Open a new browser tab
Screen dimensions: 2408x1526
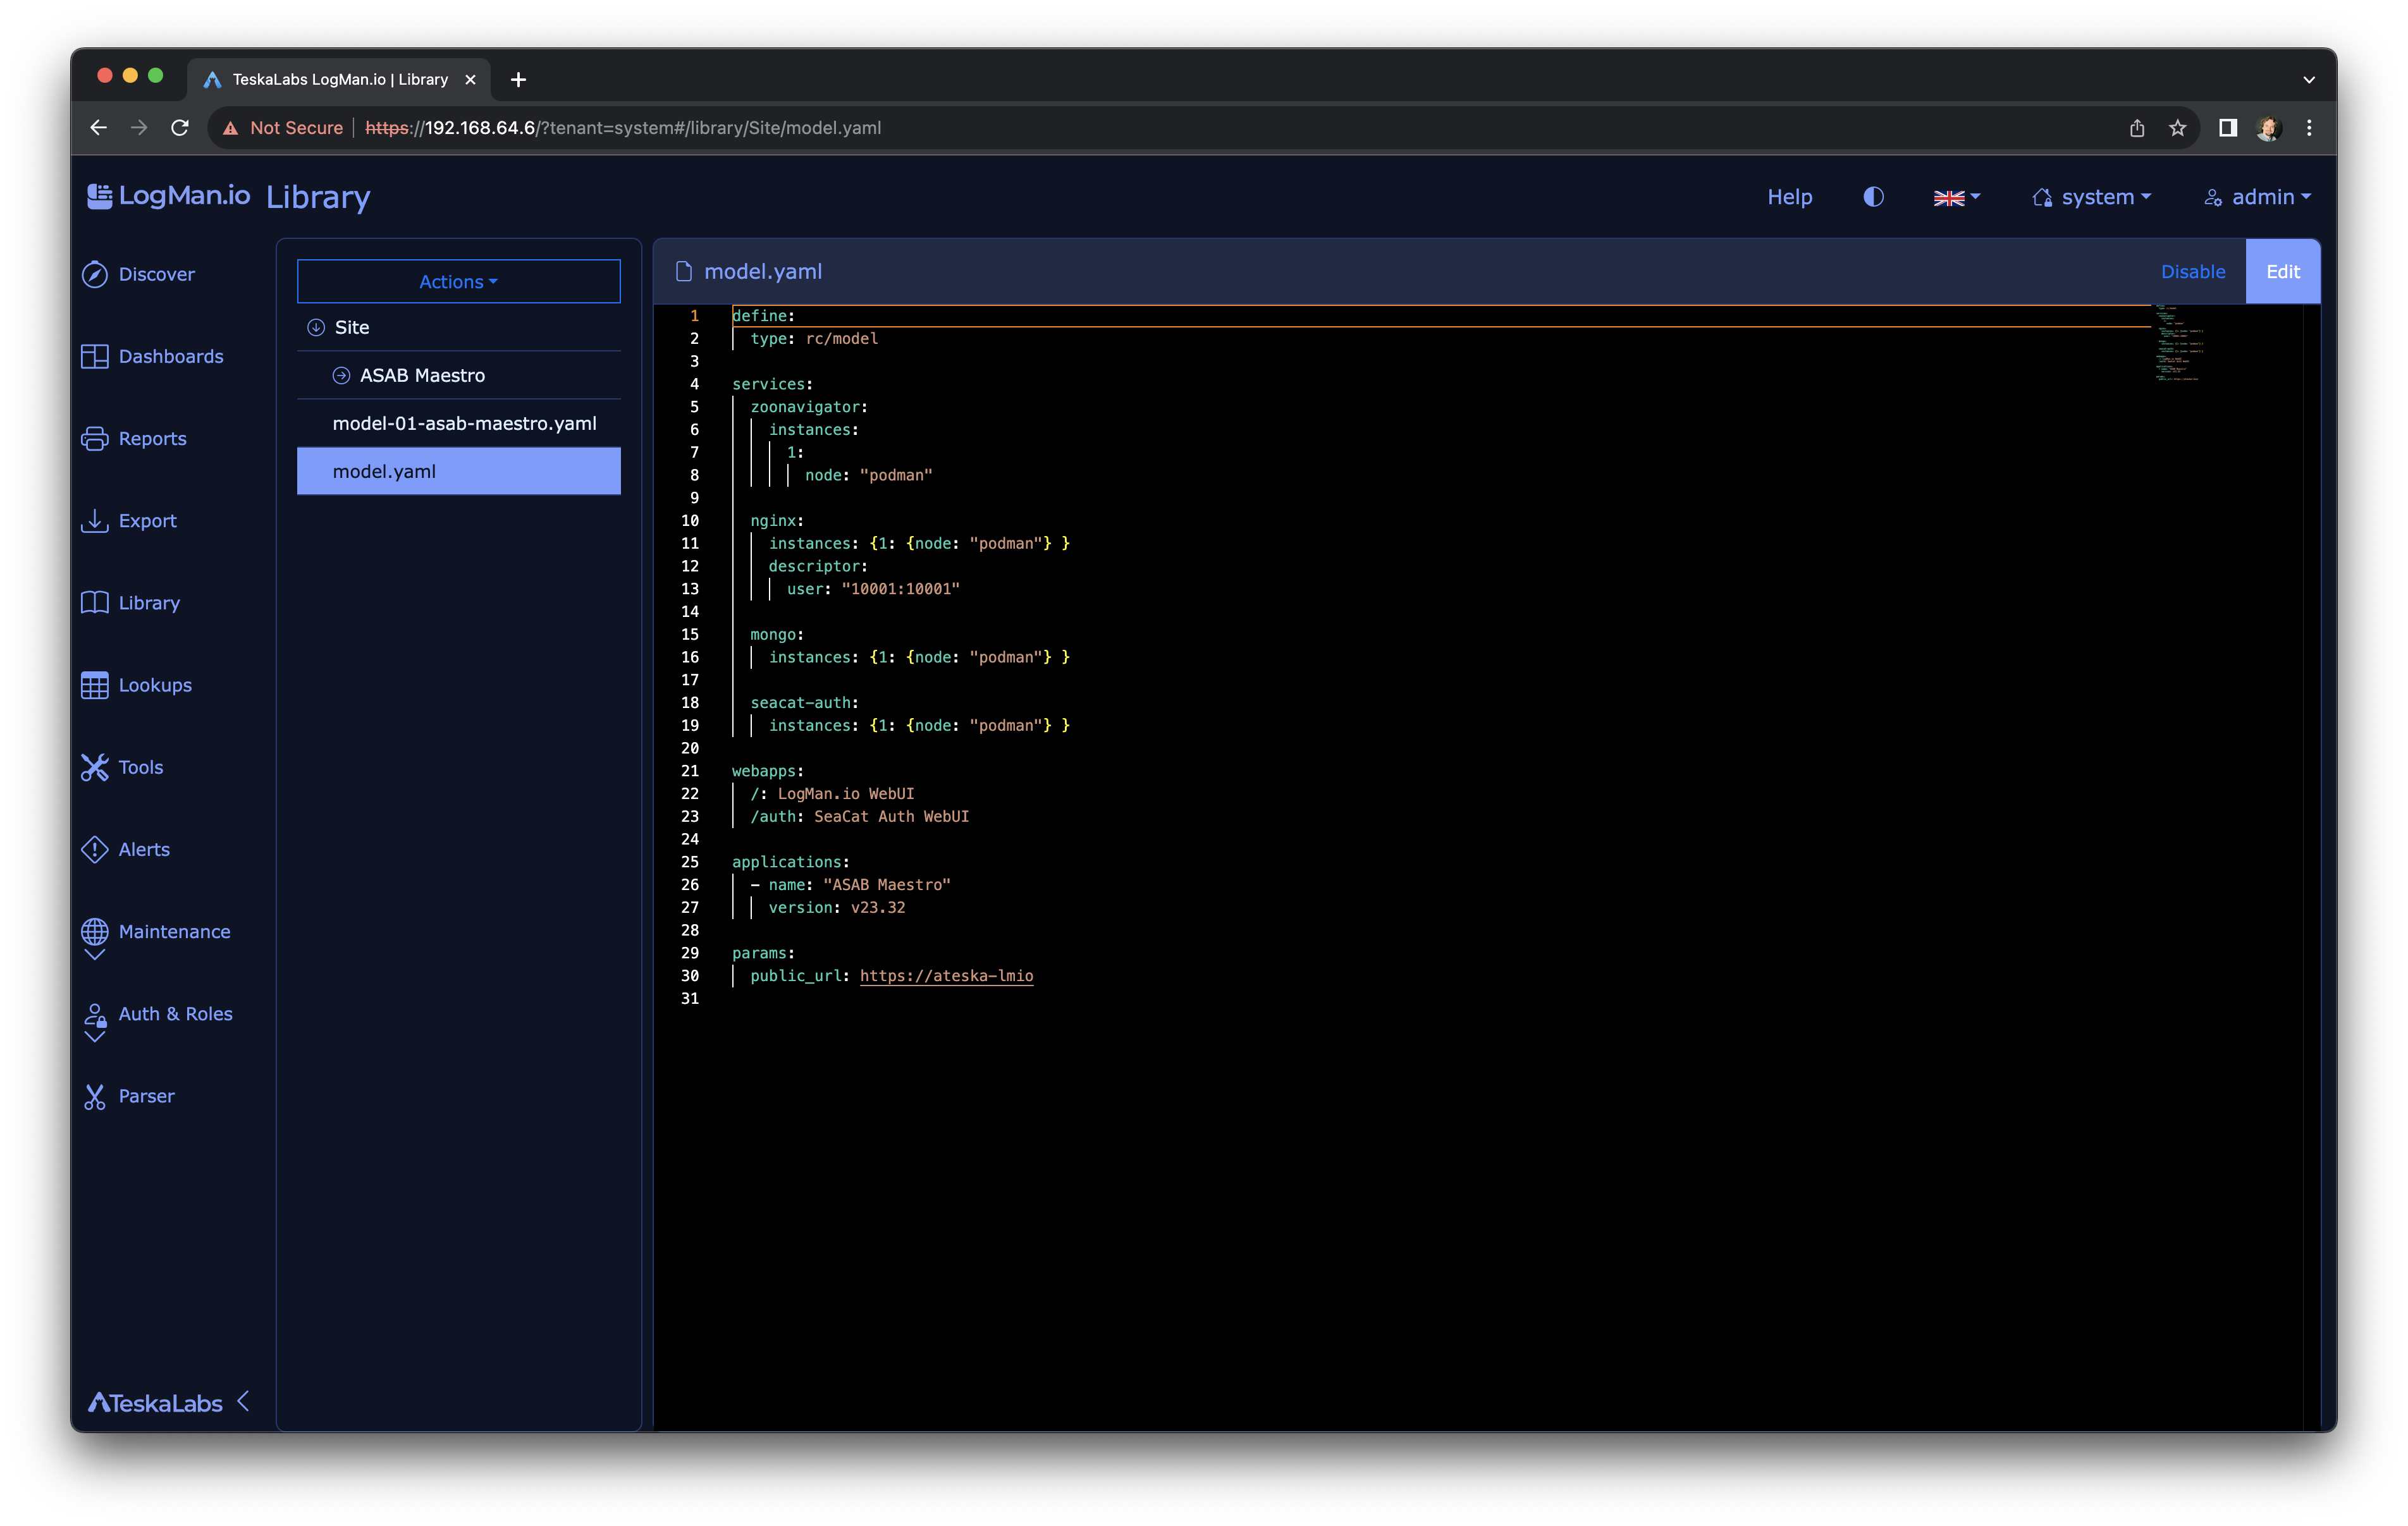point(518,79)
